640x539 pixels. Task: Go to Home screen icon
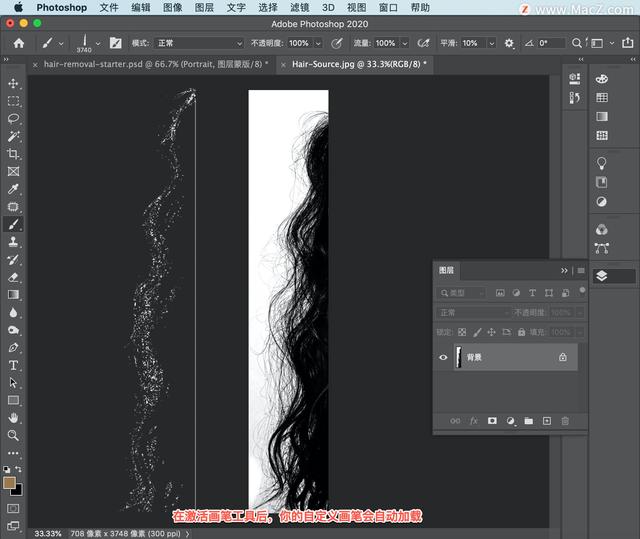point(19,43)
